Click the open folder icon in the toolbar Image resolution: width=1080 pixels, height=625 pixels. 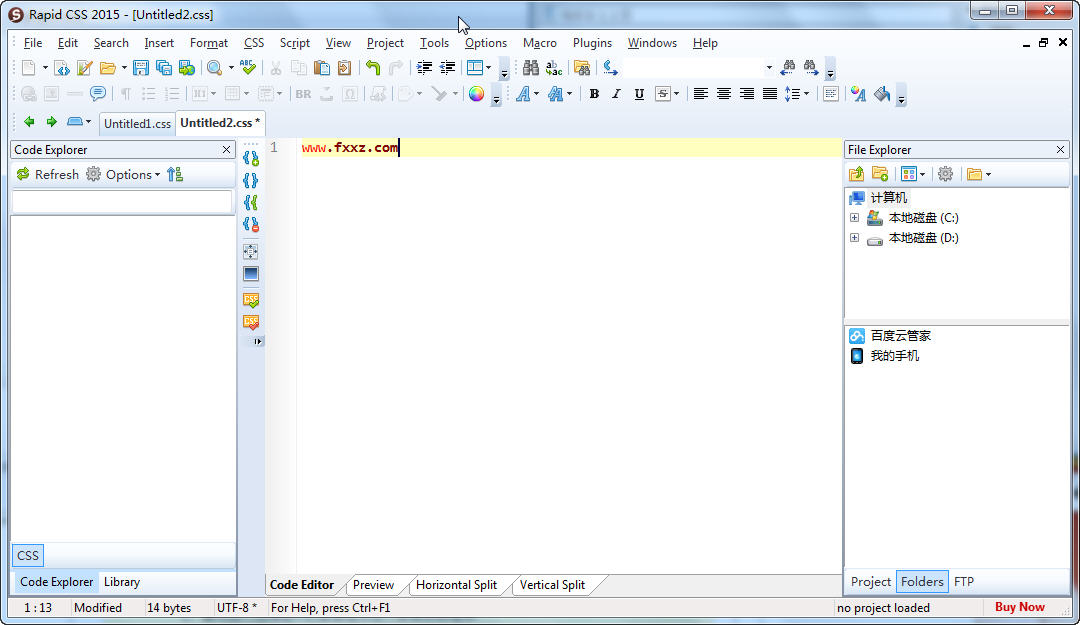[107, 68]
